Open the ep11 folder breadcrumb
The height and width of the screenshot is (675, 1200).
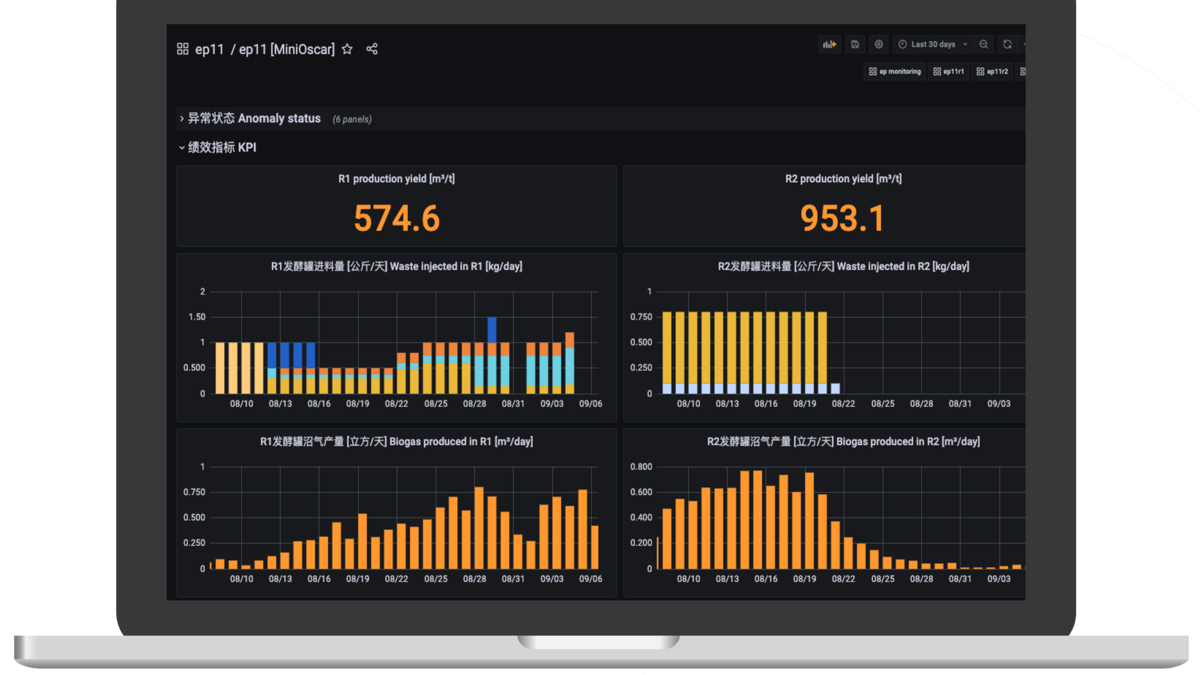(x=210, y=49)
